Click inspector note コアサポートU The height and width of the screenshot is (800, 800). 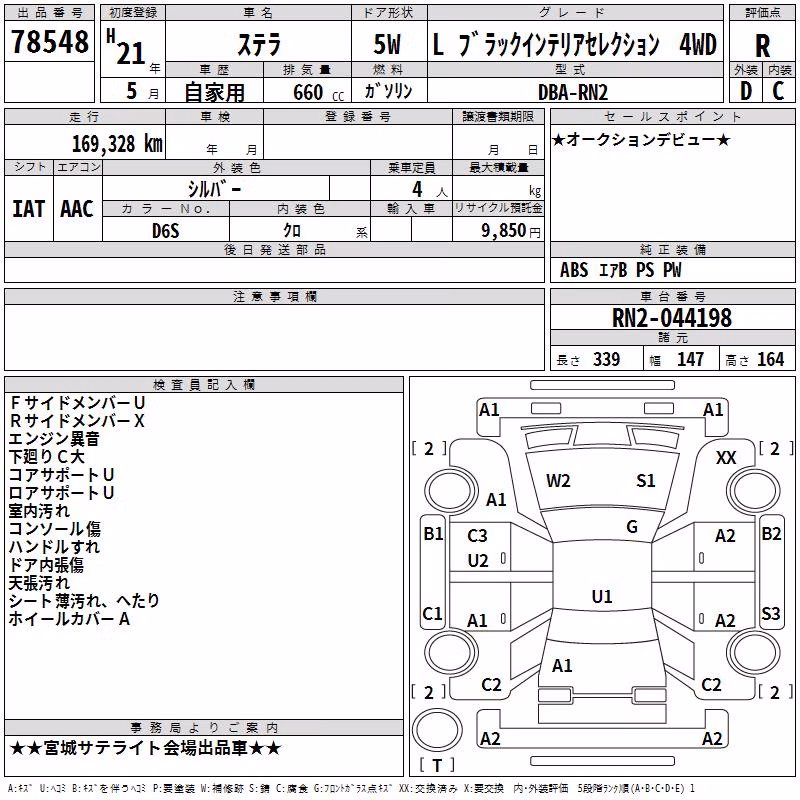coord(61,475)
